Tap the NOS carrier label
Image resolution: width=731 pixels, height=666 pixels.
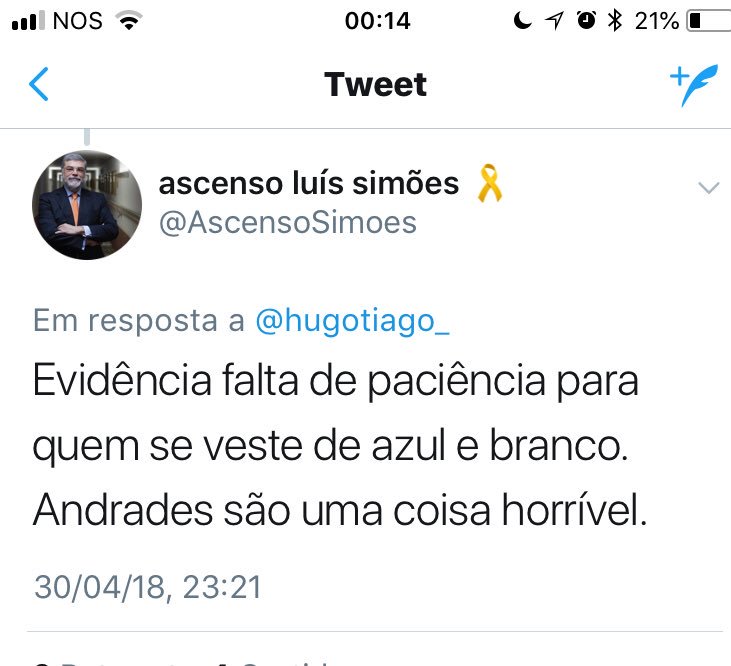[x=78, y=21]
